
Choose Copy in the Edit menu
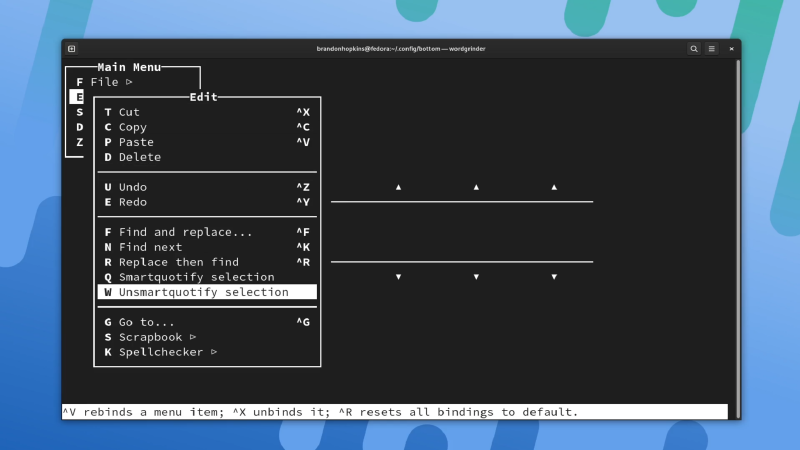pos(132,127)
